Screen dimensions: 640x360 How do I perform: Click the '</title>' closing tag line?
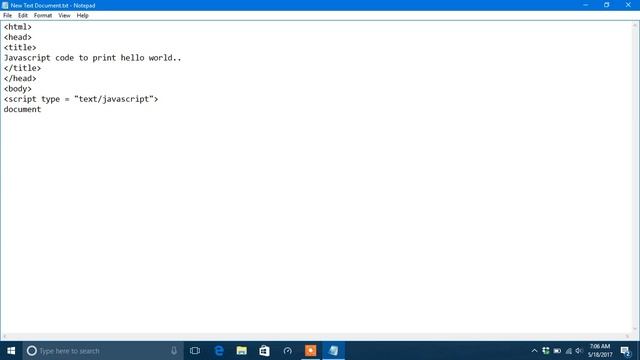(22, 68)
